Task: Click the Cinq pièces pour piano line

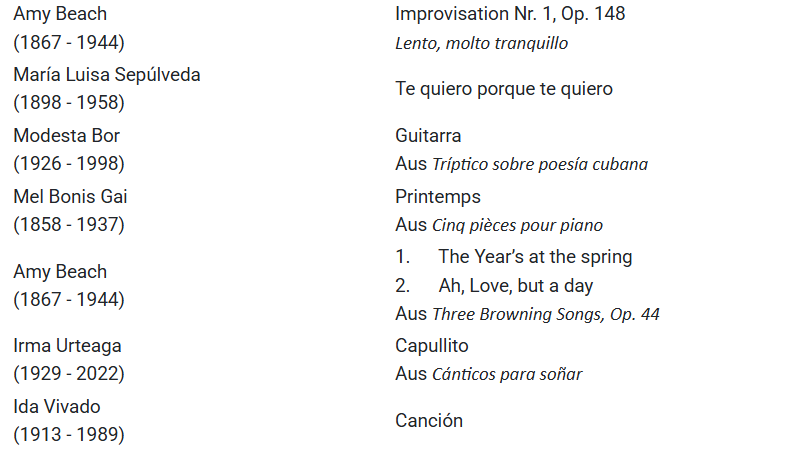Action: pos(499,225)
